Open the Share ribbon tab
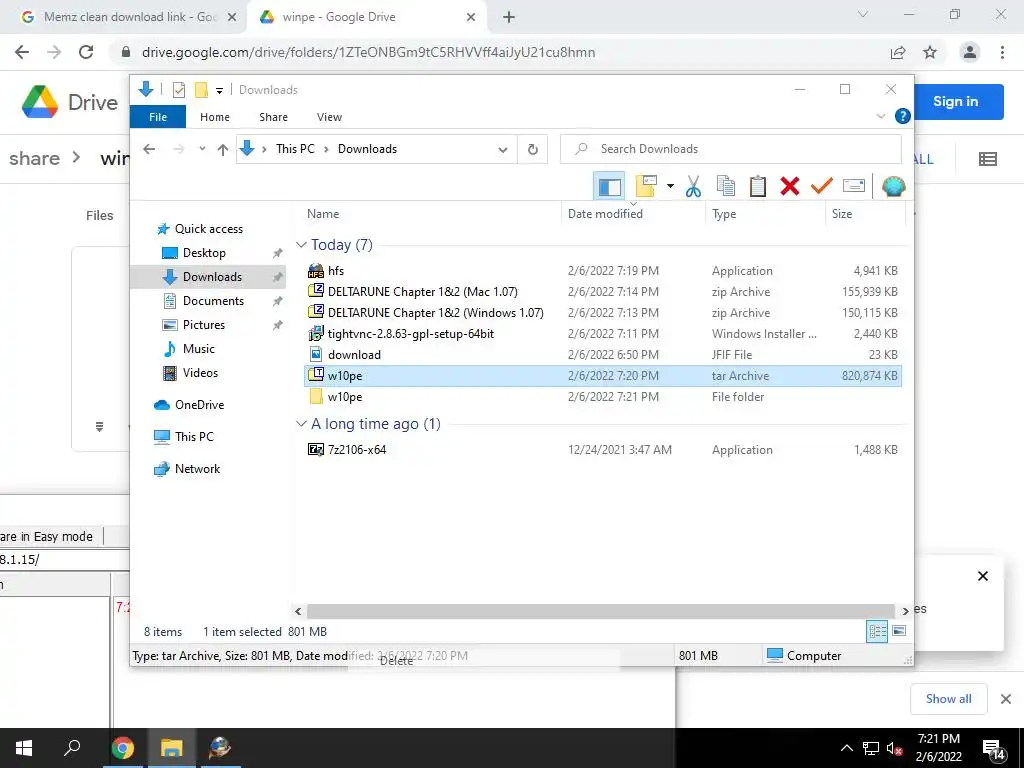 273,117
